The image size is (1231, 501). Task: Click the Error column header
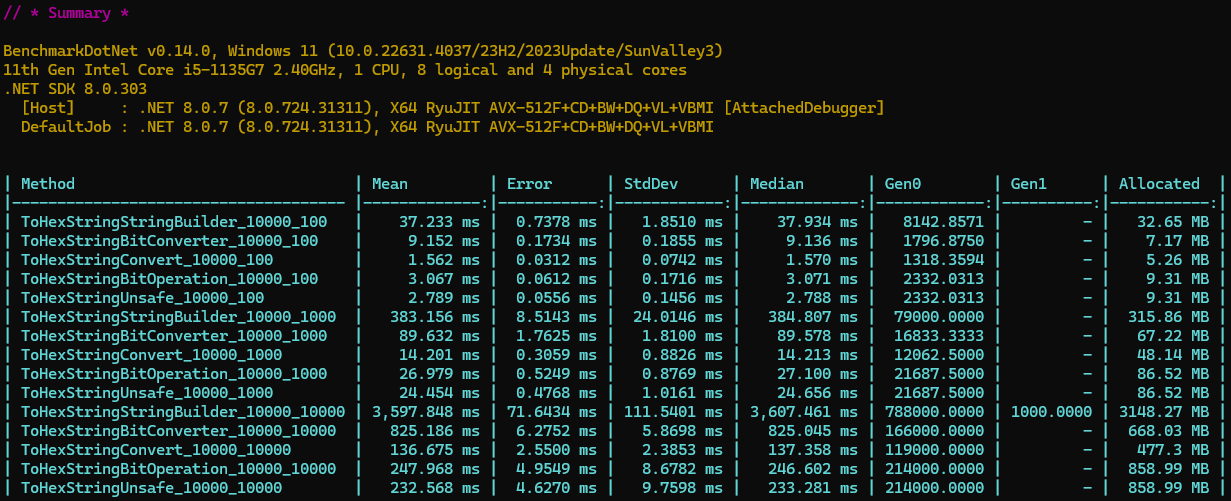pos(529,184)
